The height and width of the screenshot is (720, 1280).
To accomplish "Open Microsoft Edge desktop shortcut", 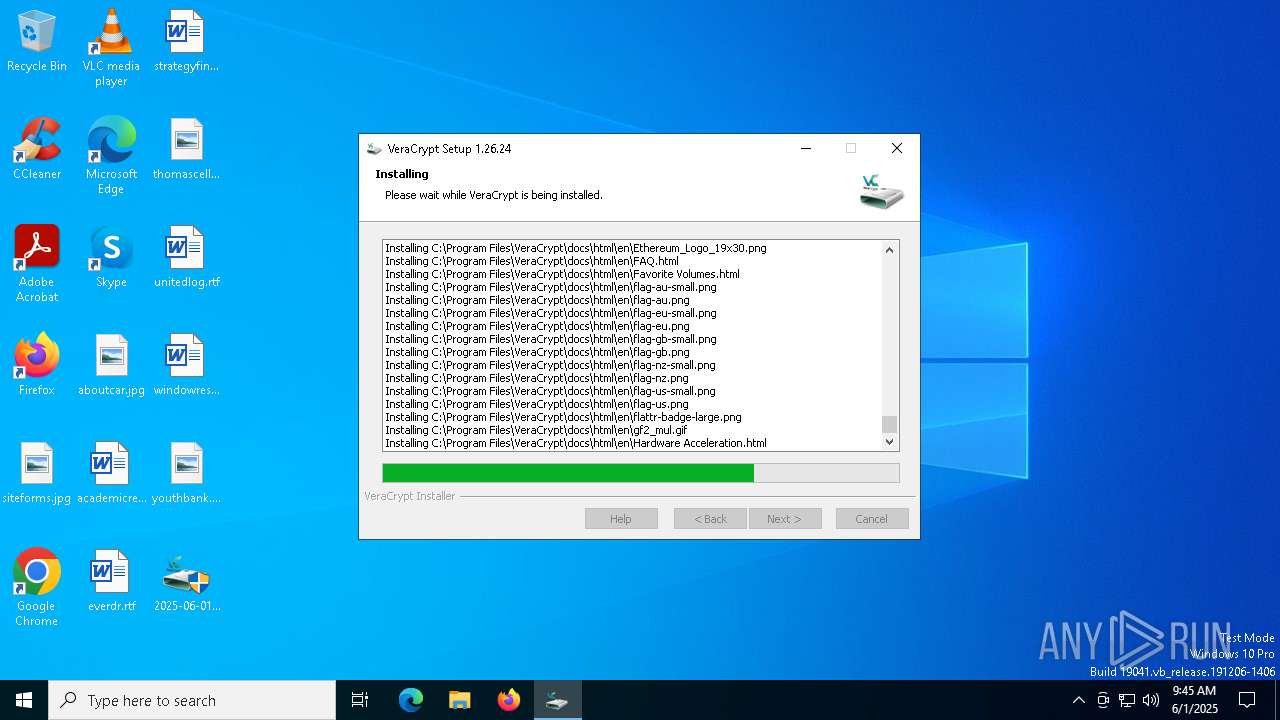I will [111, 156].
